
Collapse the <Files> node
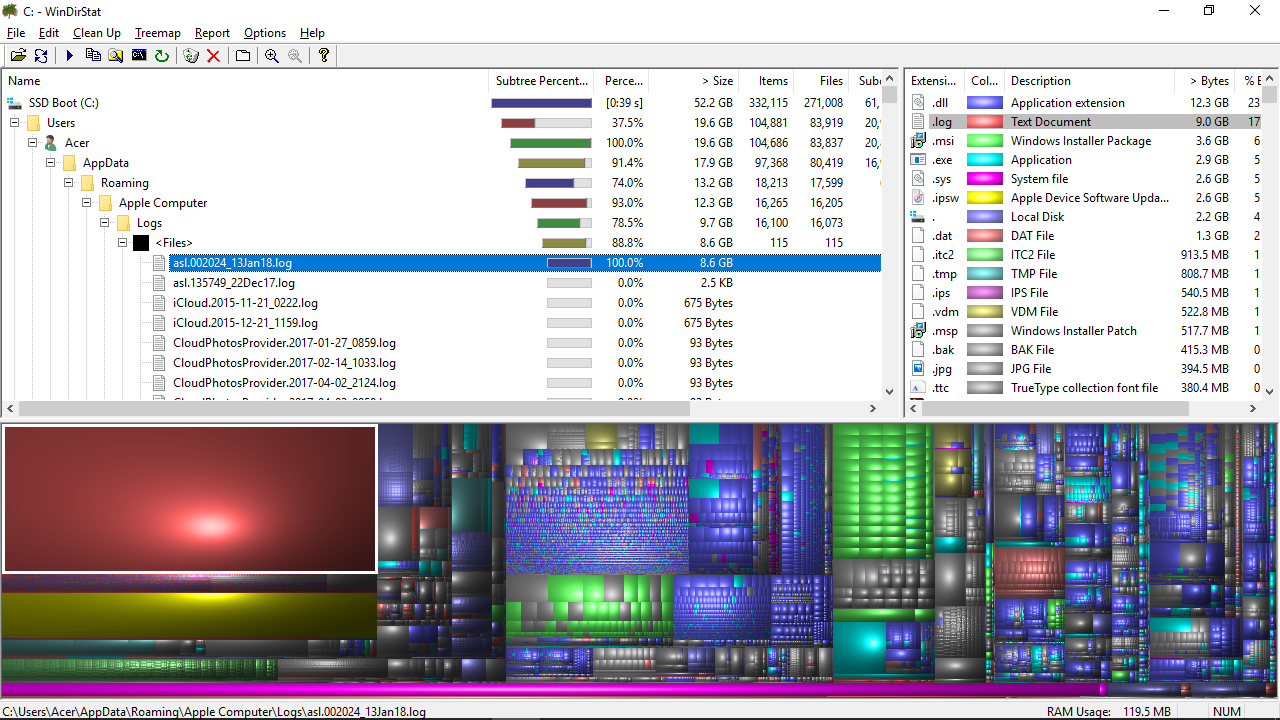[123, 243]
